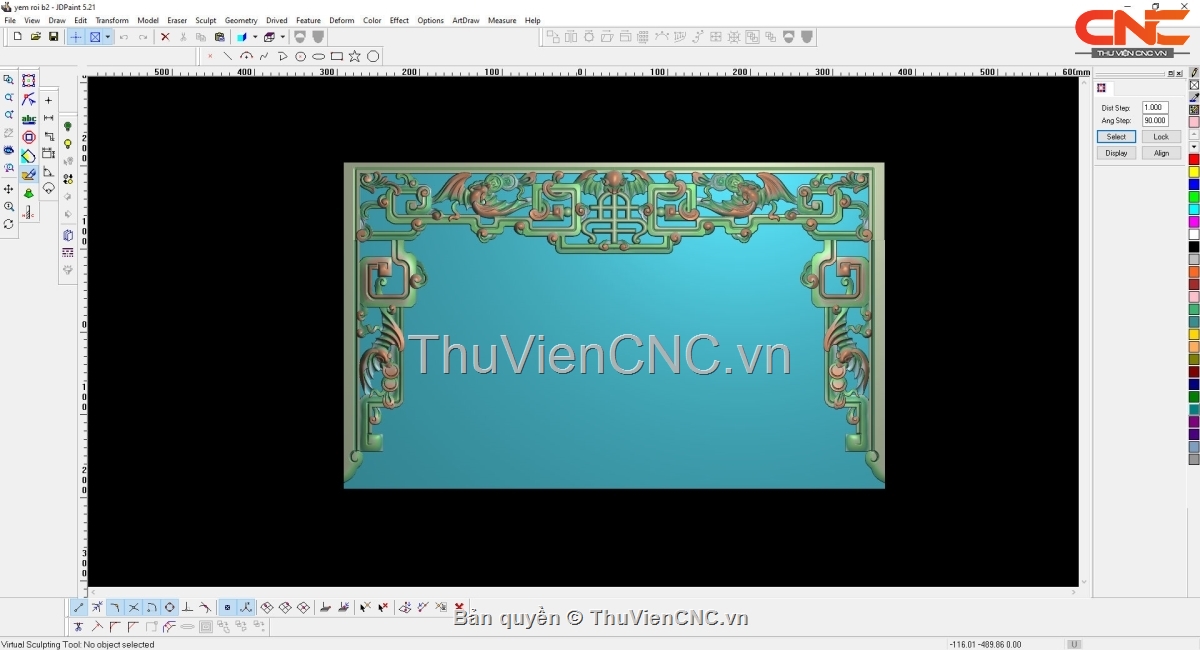
Task: Open the Deform menu
Action: point(342,20)
